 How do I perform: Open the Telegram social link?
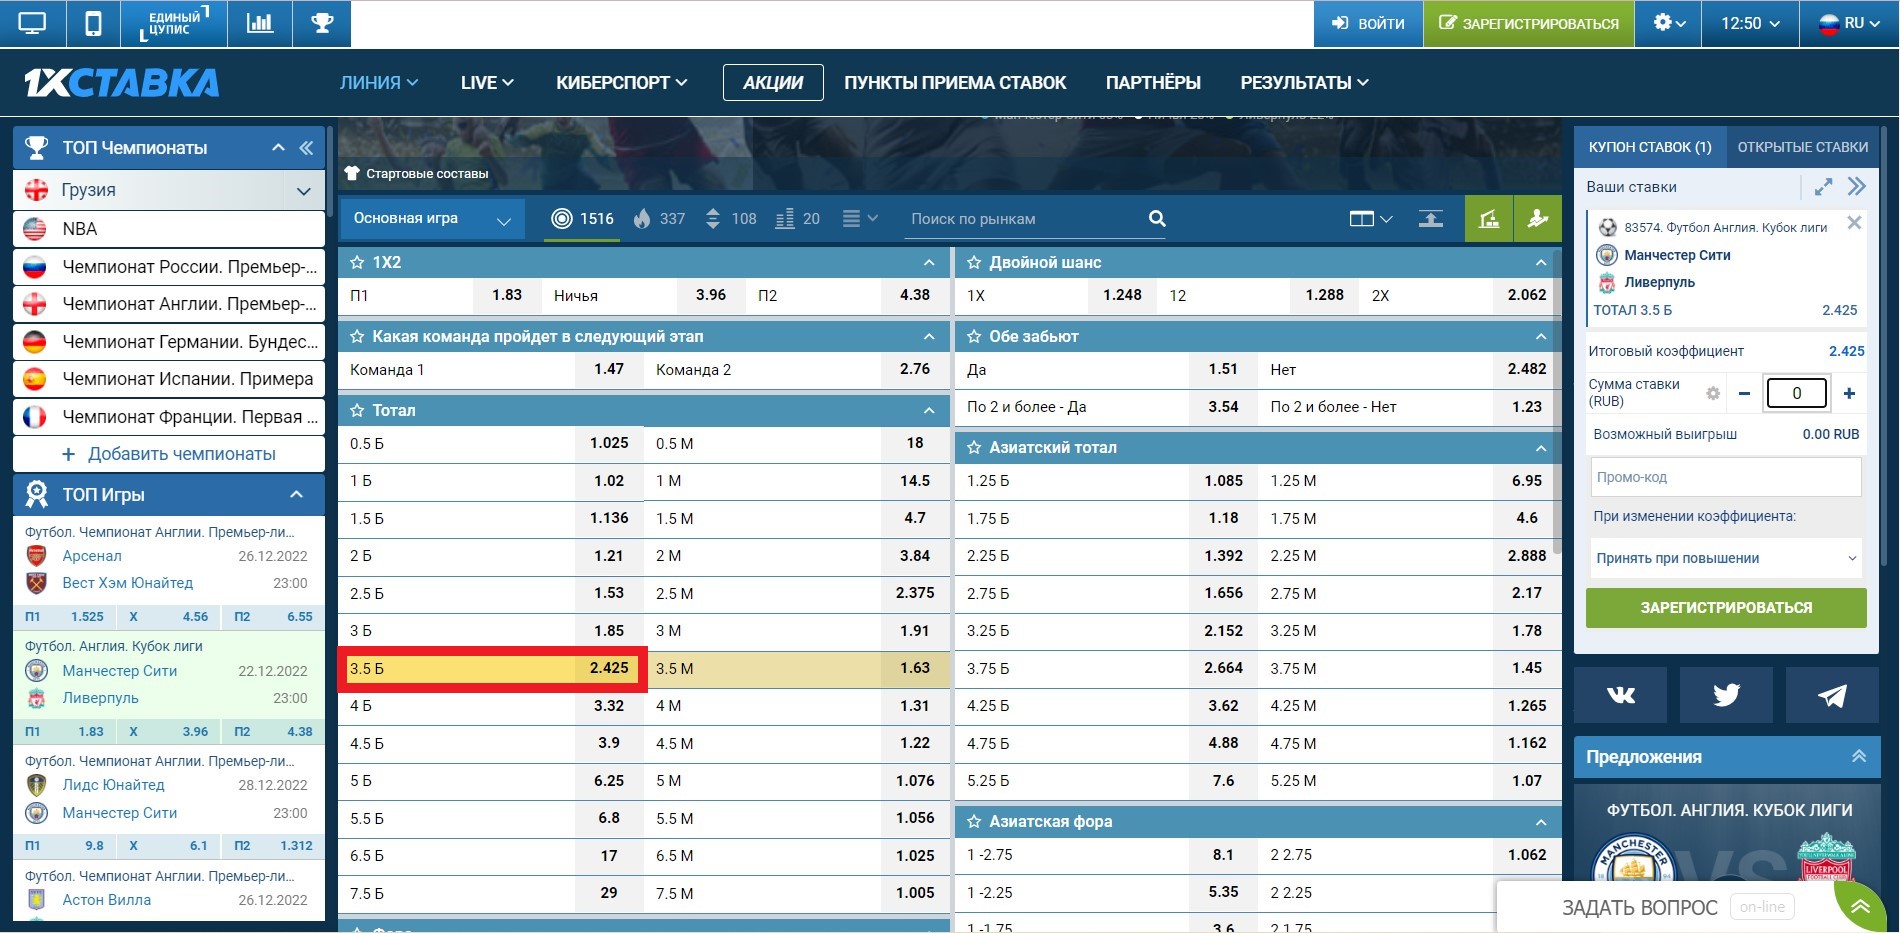(1832, 695)
